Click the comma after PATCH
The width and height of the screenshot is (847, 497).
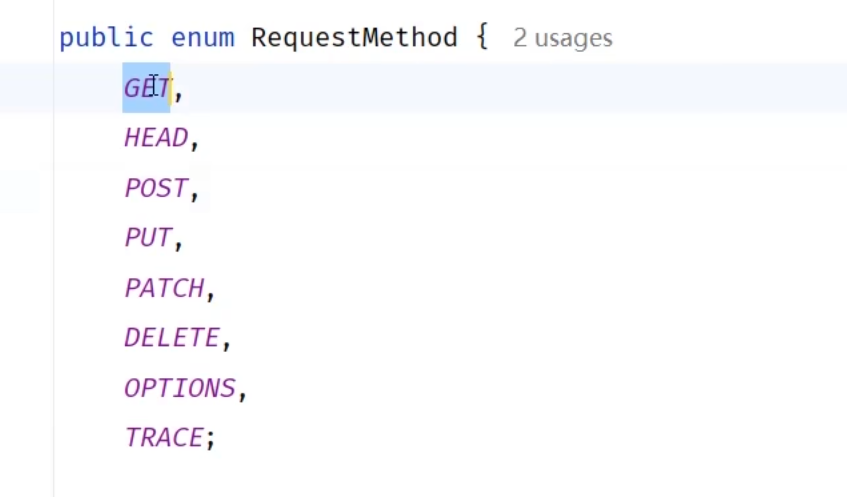point(211,292)
